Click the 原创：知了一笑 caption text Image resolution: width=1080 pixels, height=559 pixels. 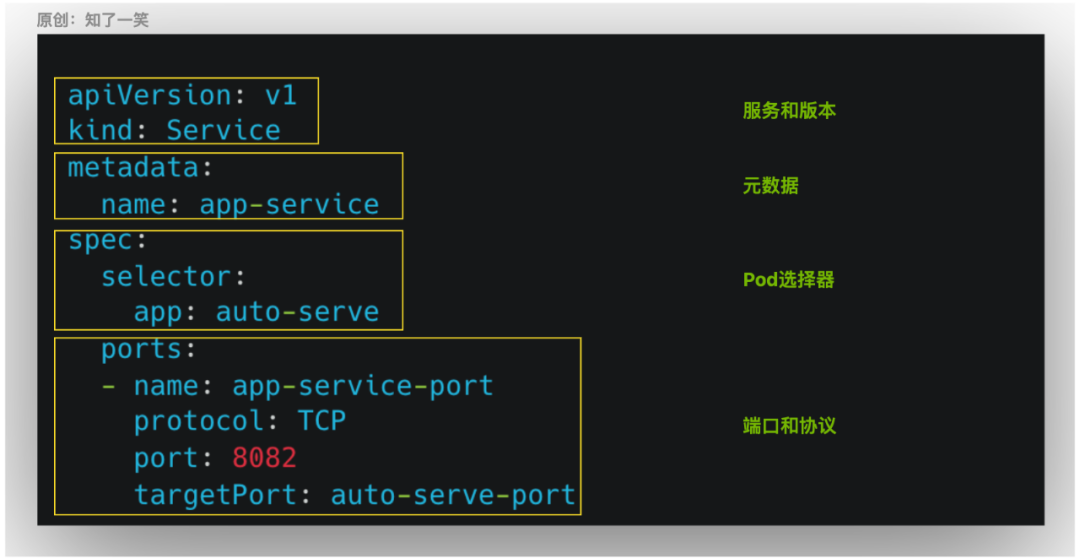coord(93,21)
